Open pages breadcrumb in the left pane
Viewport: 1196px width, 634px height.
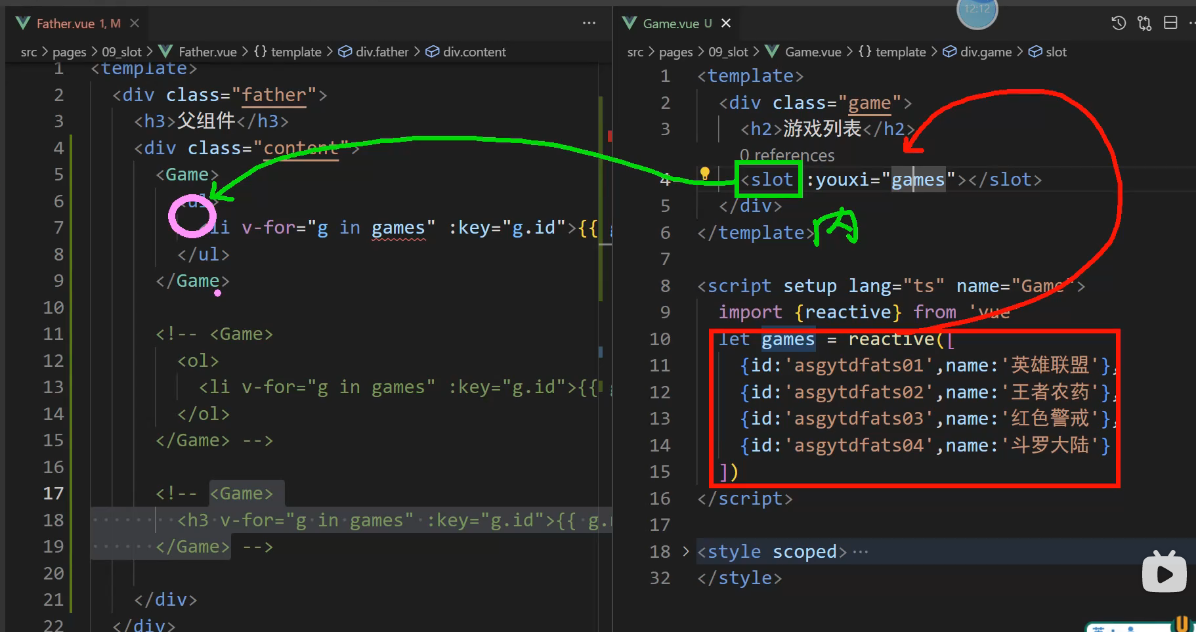(69, 52)
